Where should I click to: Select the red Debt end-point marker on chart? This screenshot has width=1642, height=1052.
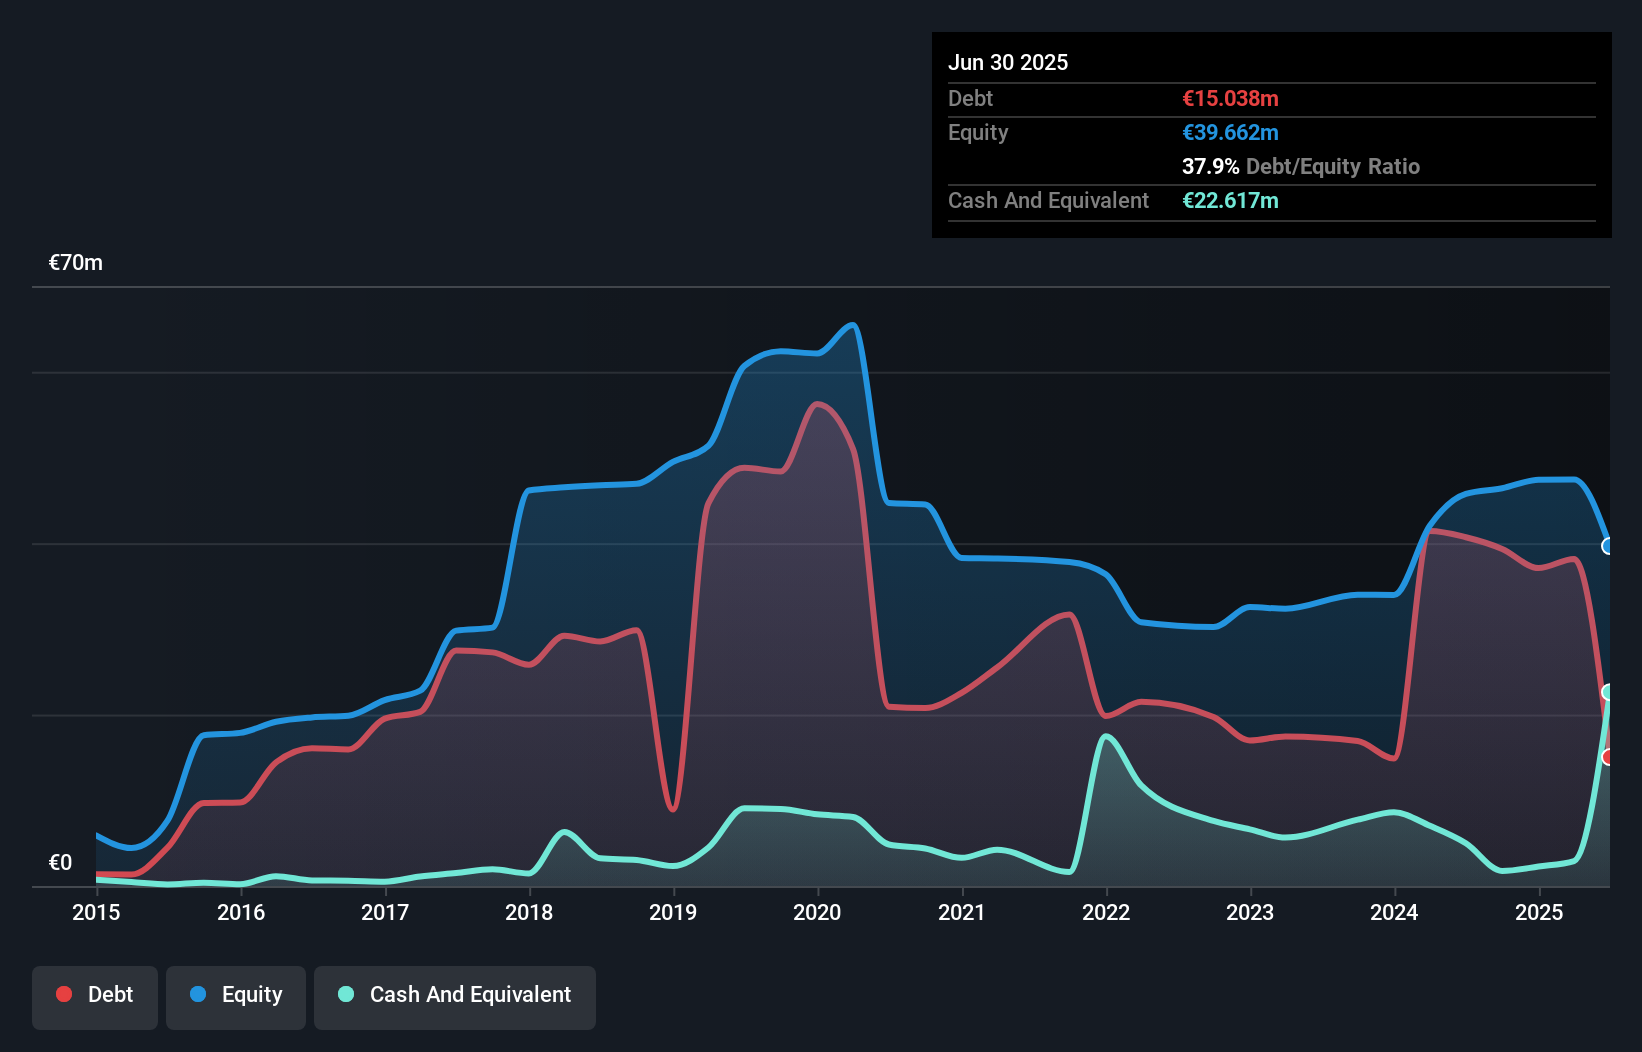pyautogui.click(x=1608, y=757)
